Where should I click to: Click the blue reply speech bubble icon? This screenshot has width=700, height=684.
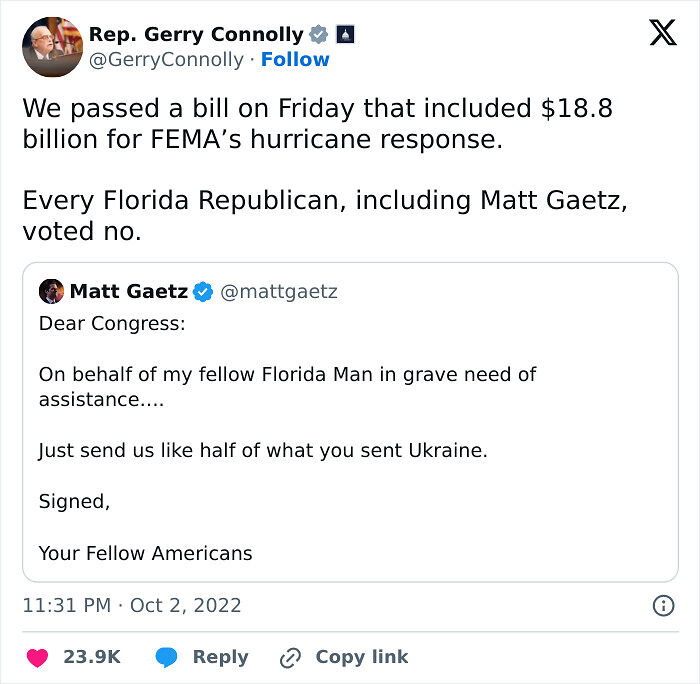click(166, 657)
